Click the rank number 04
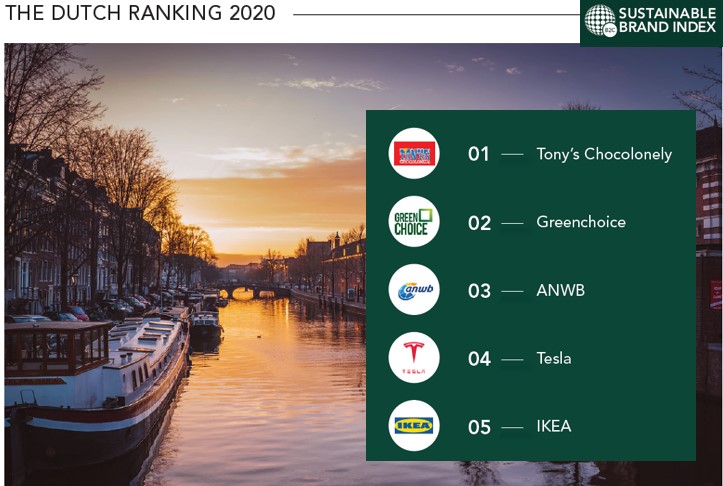The image size is (723, 486). pos(480,359)
